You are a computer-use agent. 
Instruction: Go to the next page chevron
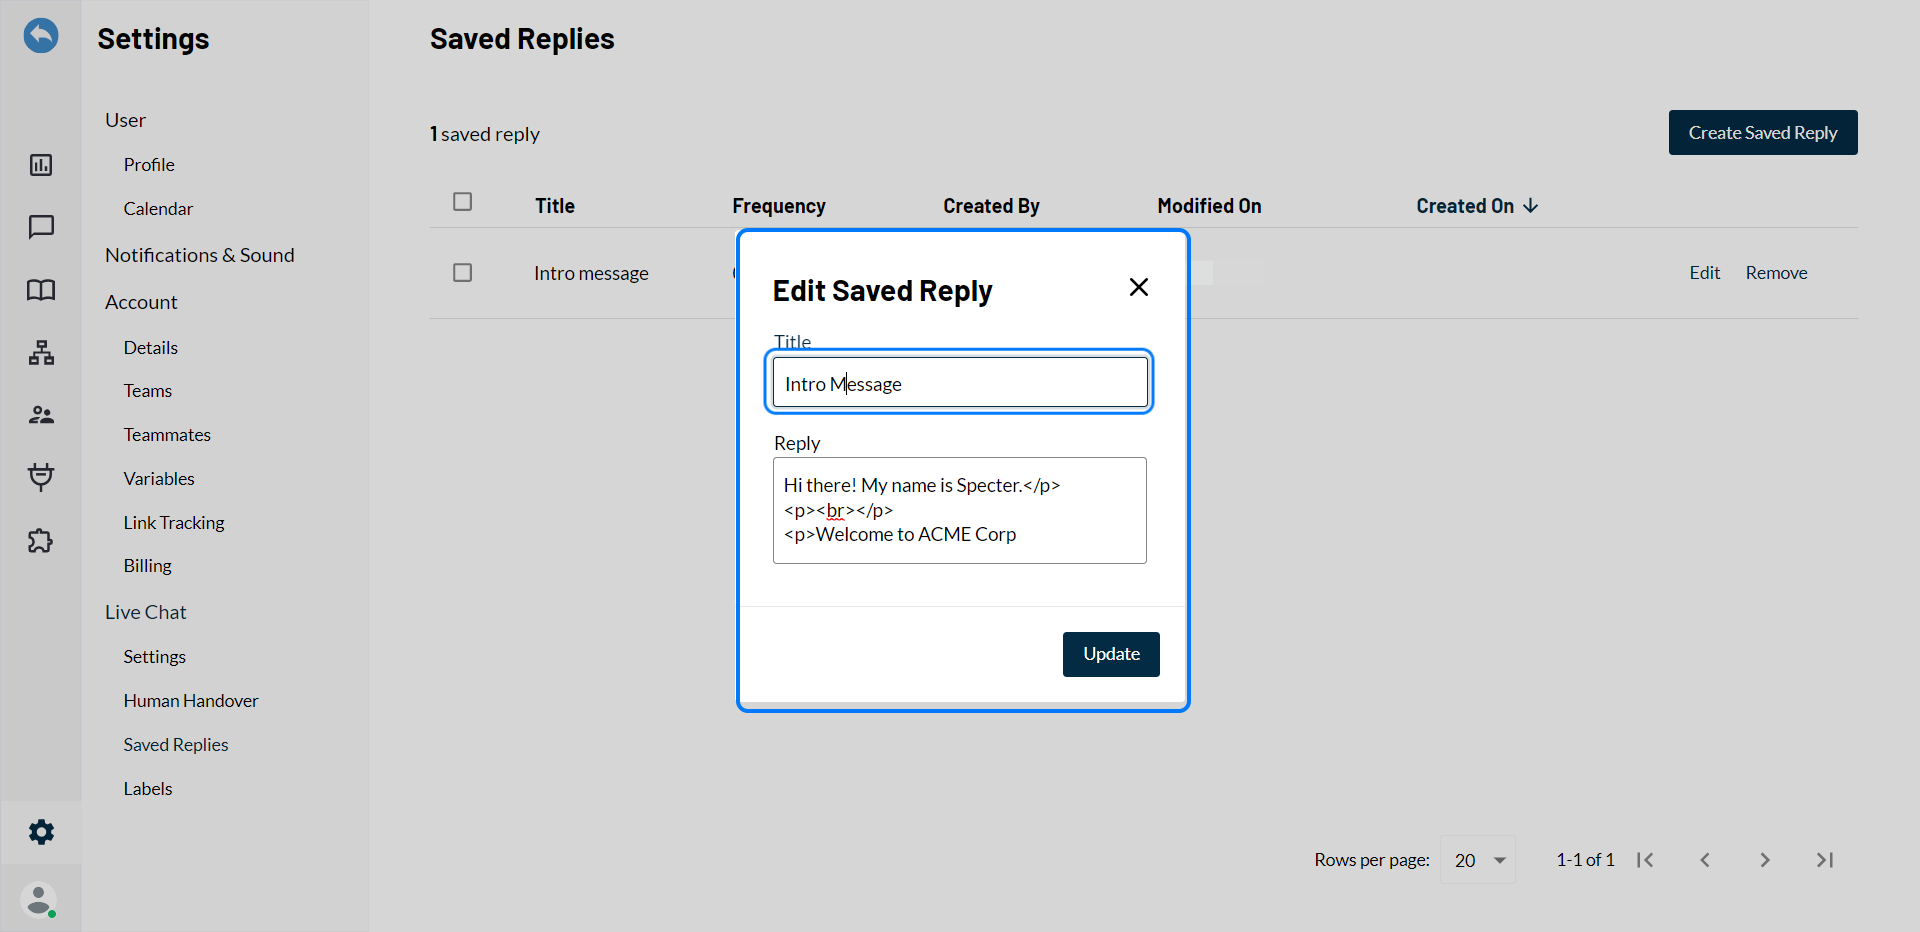(x=1765, y=860)
